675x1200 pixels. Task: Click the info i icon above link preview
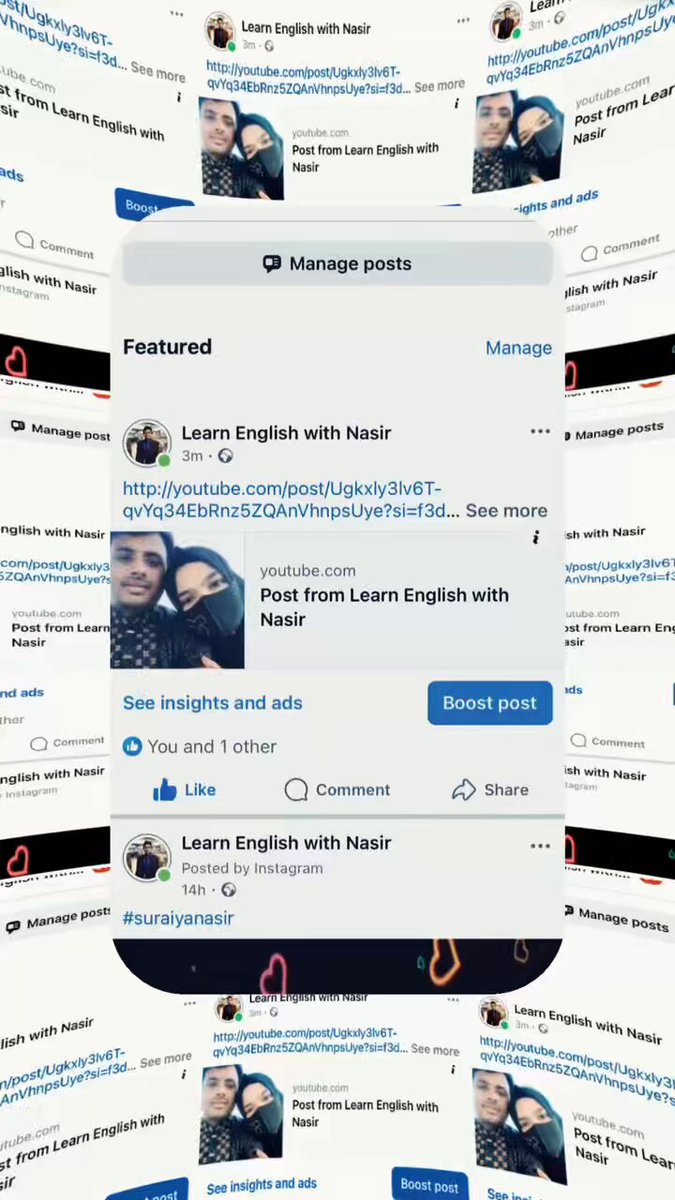[536, 537]
